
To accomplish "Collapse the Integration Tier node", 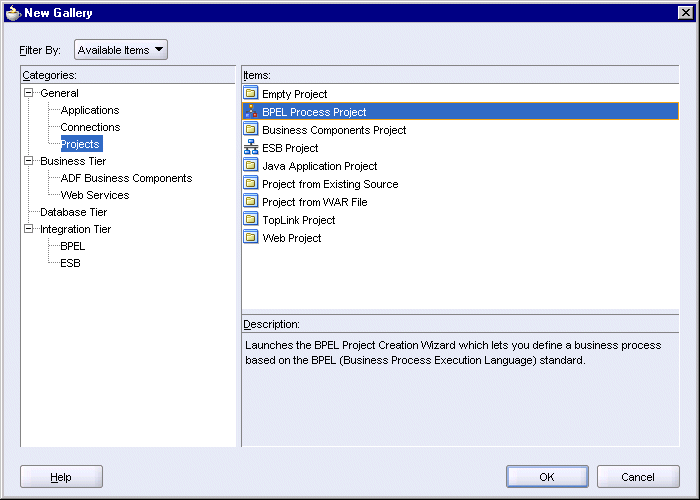I will [x=29, y=229].
